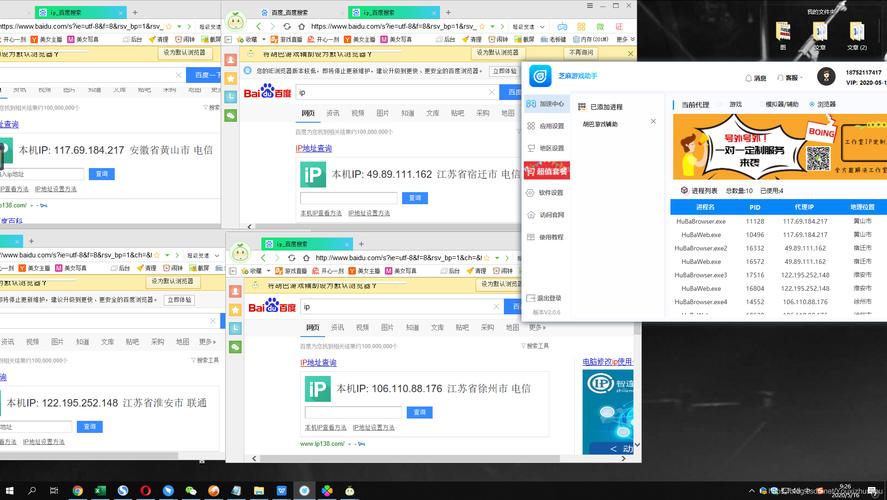The height and width of the screenshot is (500, 887).
Task: Click 退出登录 at the sidebar bottom
Action: [x=544, y=298]
